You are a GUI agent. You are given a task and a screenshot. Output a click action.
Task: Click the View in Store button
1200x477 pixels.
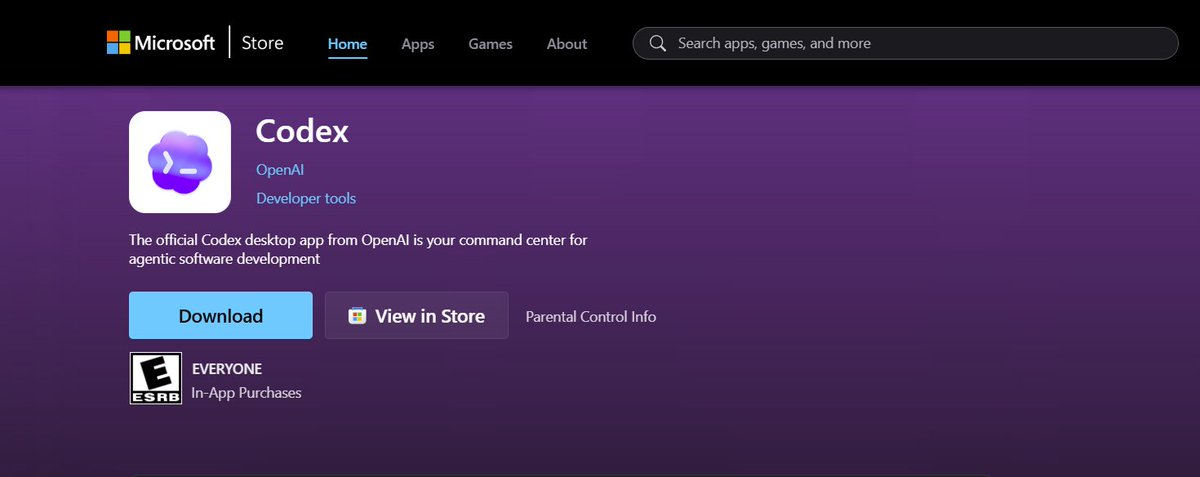click(x=416, y=316)
